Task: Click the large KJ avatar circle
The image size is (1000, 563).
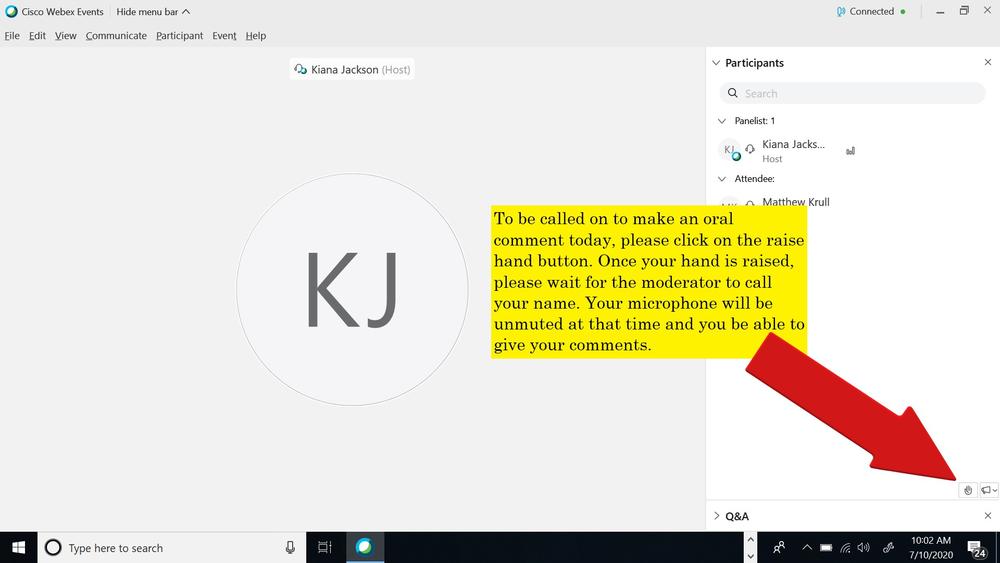Action: click(352, 289)
